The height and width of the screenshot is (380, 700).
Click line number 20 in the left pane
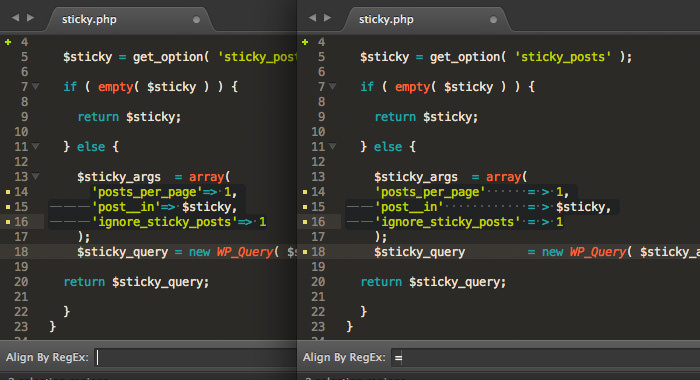pos(21,282)
